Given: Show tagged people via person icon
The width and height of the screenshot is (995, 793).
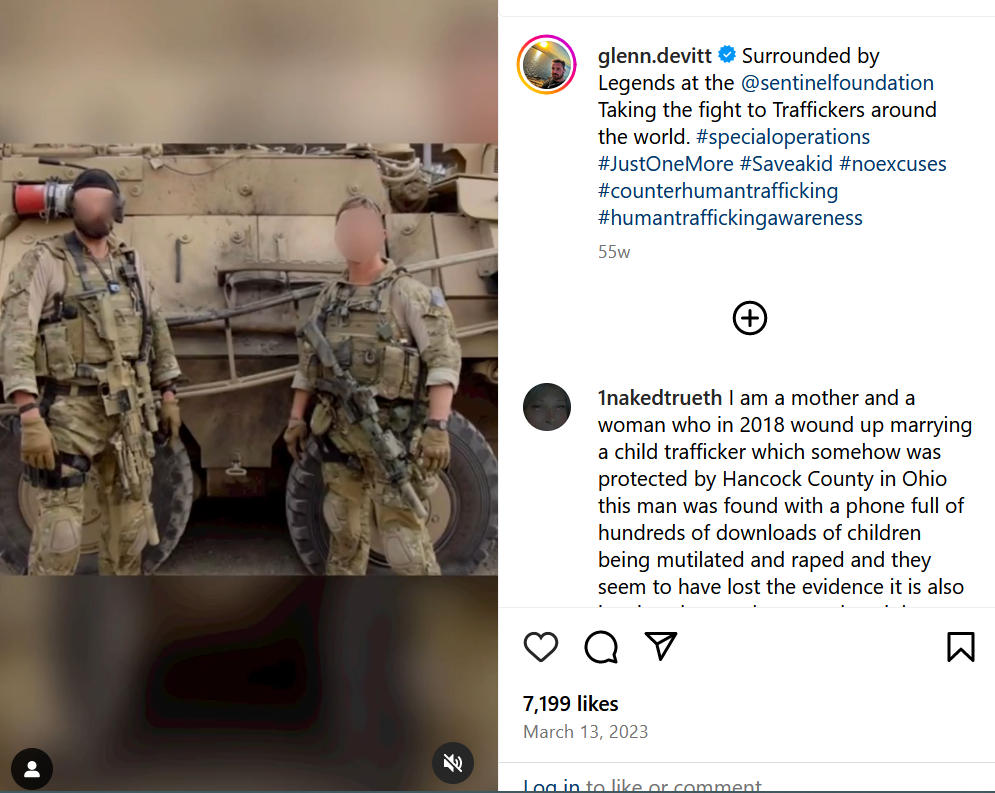Looking at the screenshot, I should [x=32, y=770].
